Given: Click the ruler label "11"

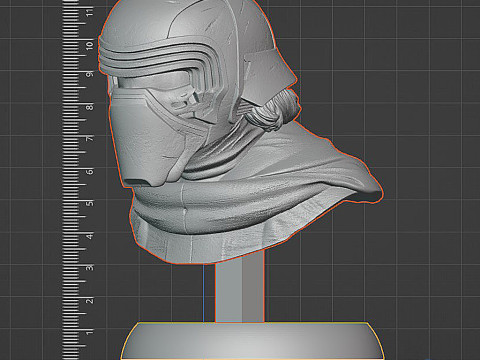Looking at the screenshot, I should (90, 13).
